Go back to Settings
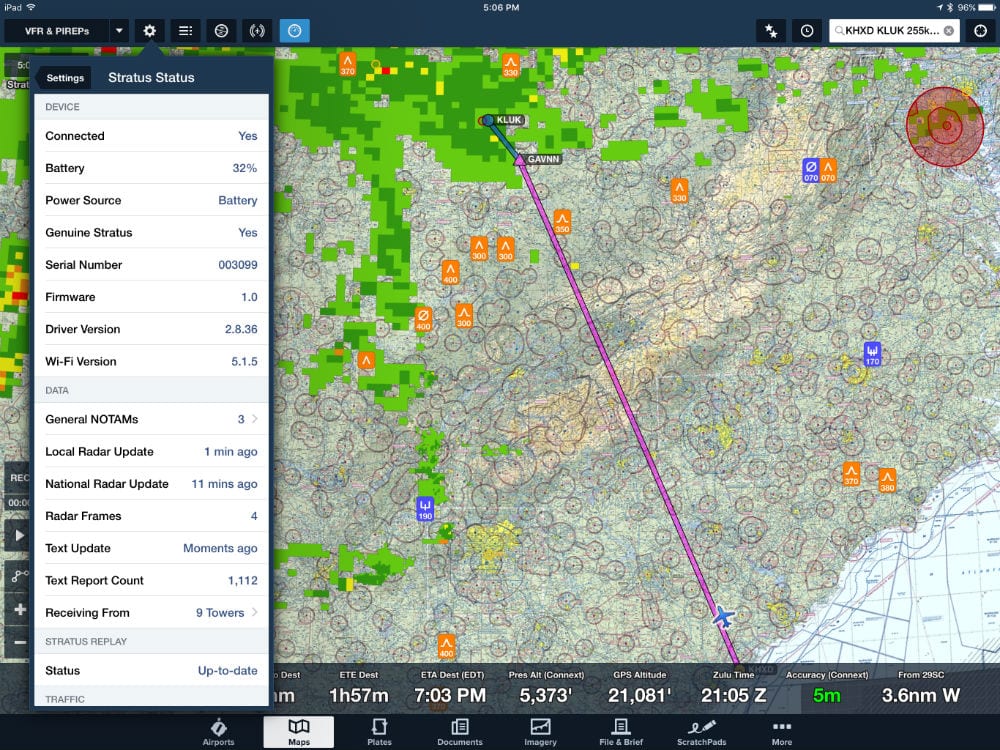The image size is (1000, 750). (x=63, y=78)
